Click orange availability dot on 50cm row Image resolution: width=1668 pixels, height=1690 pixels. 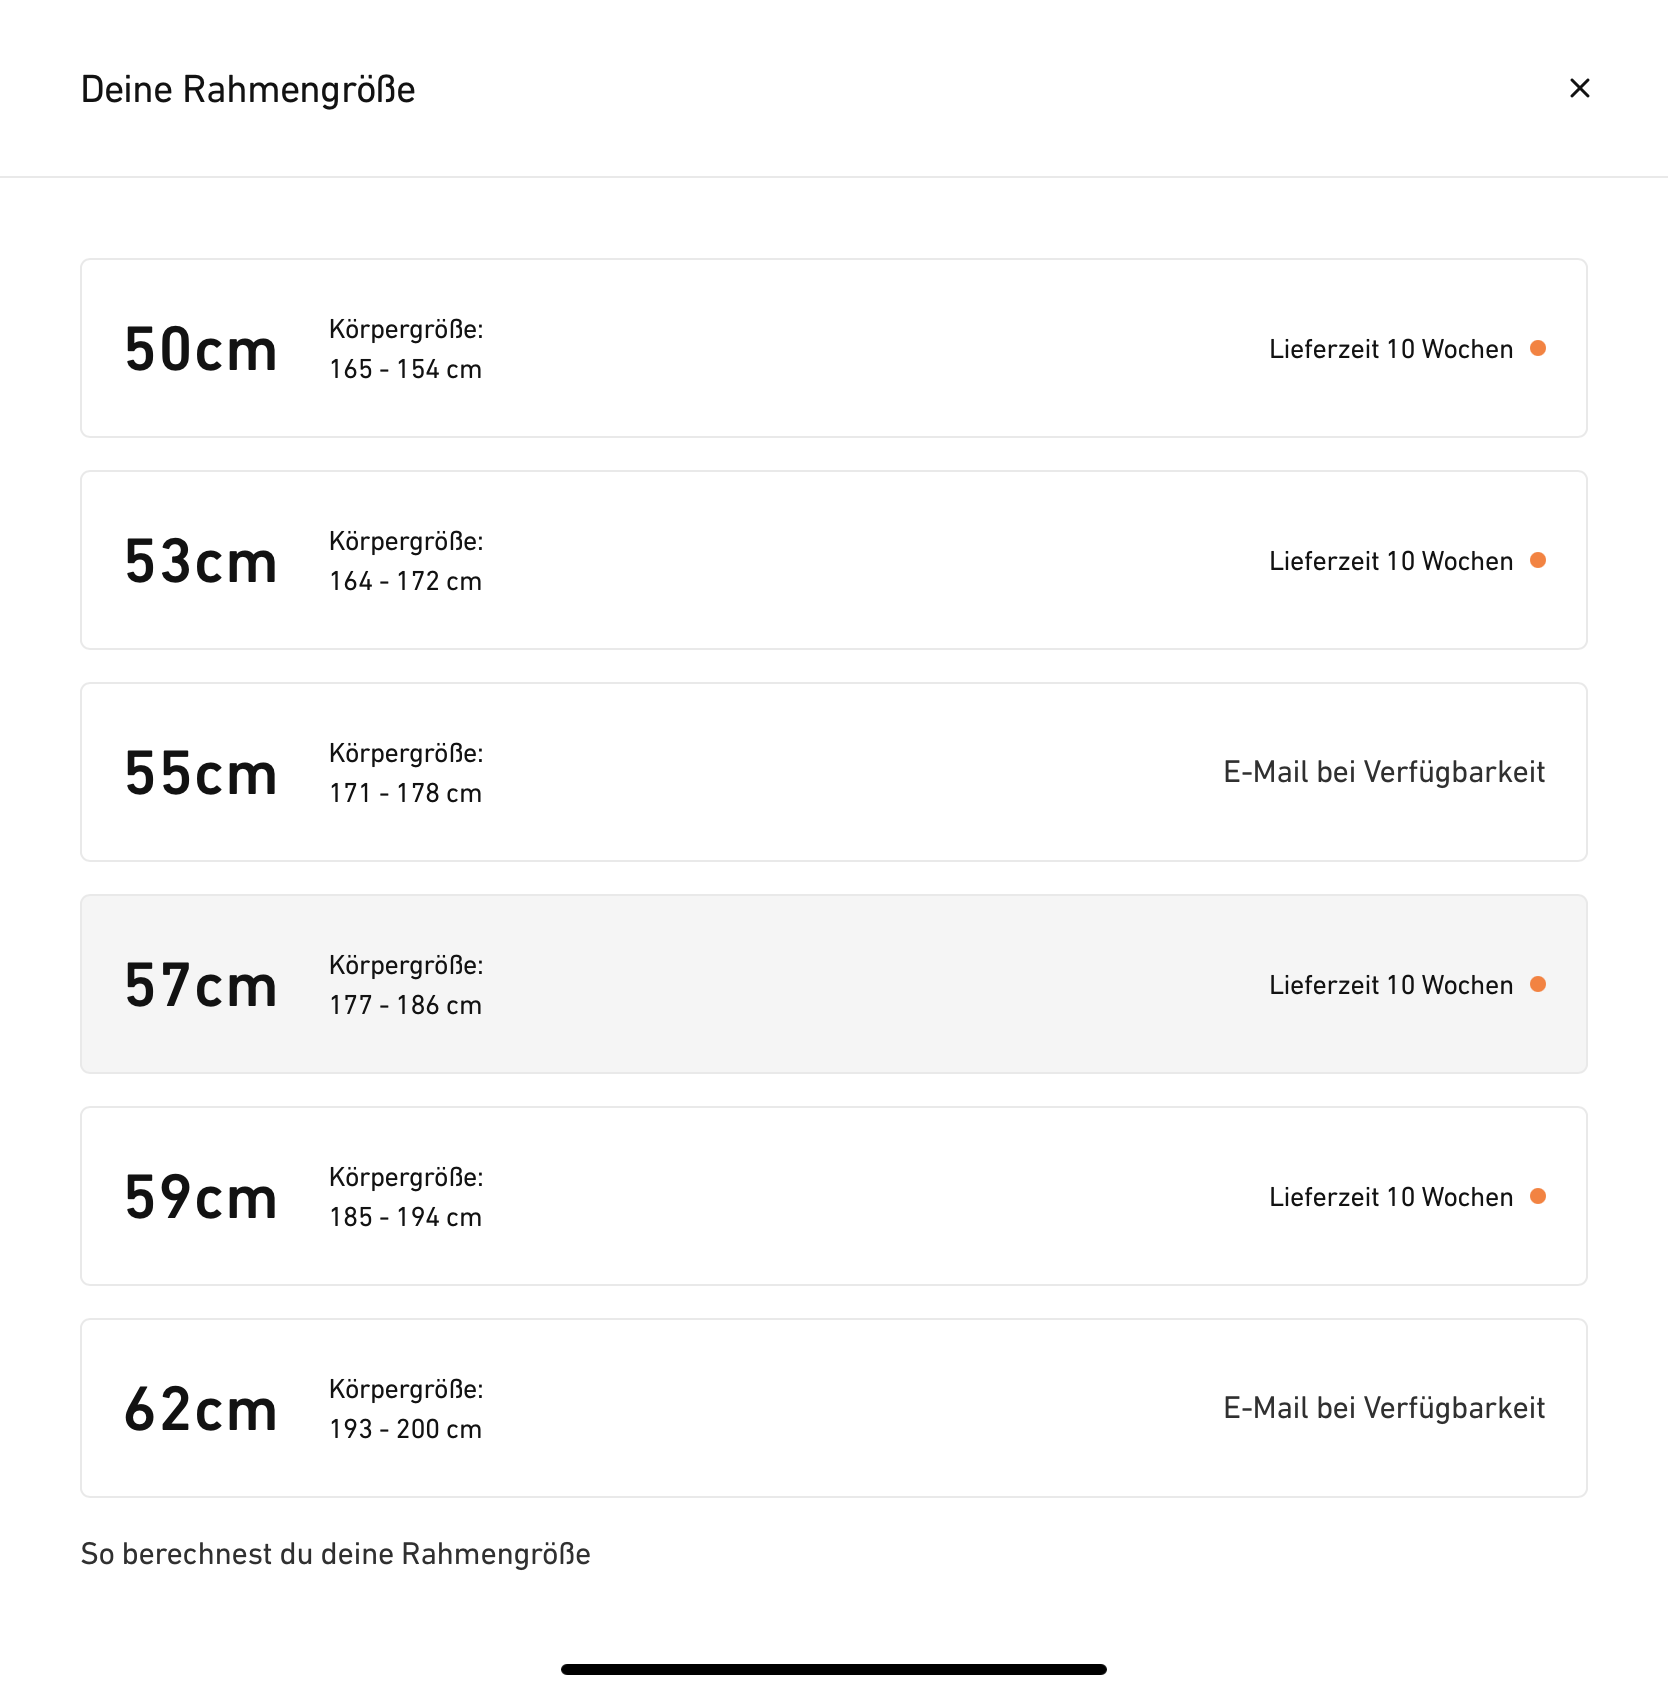point(1538,348)
